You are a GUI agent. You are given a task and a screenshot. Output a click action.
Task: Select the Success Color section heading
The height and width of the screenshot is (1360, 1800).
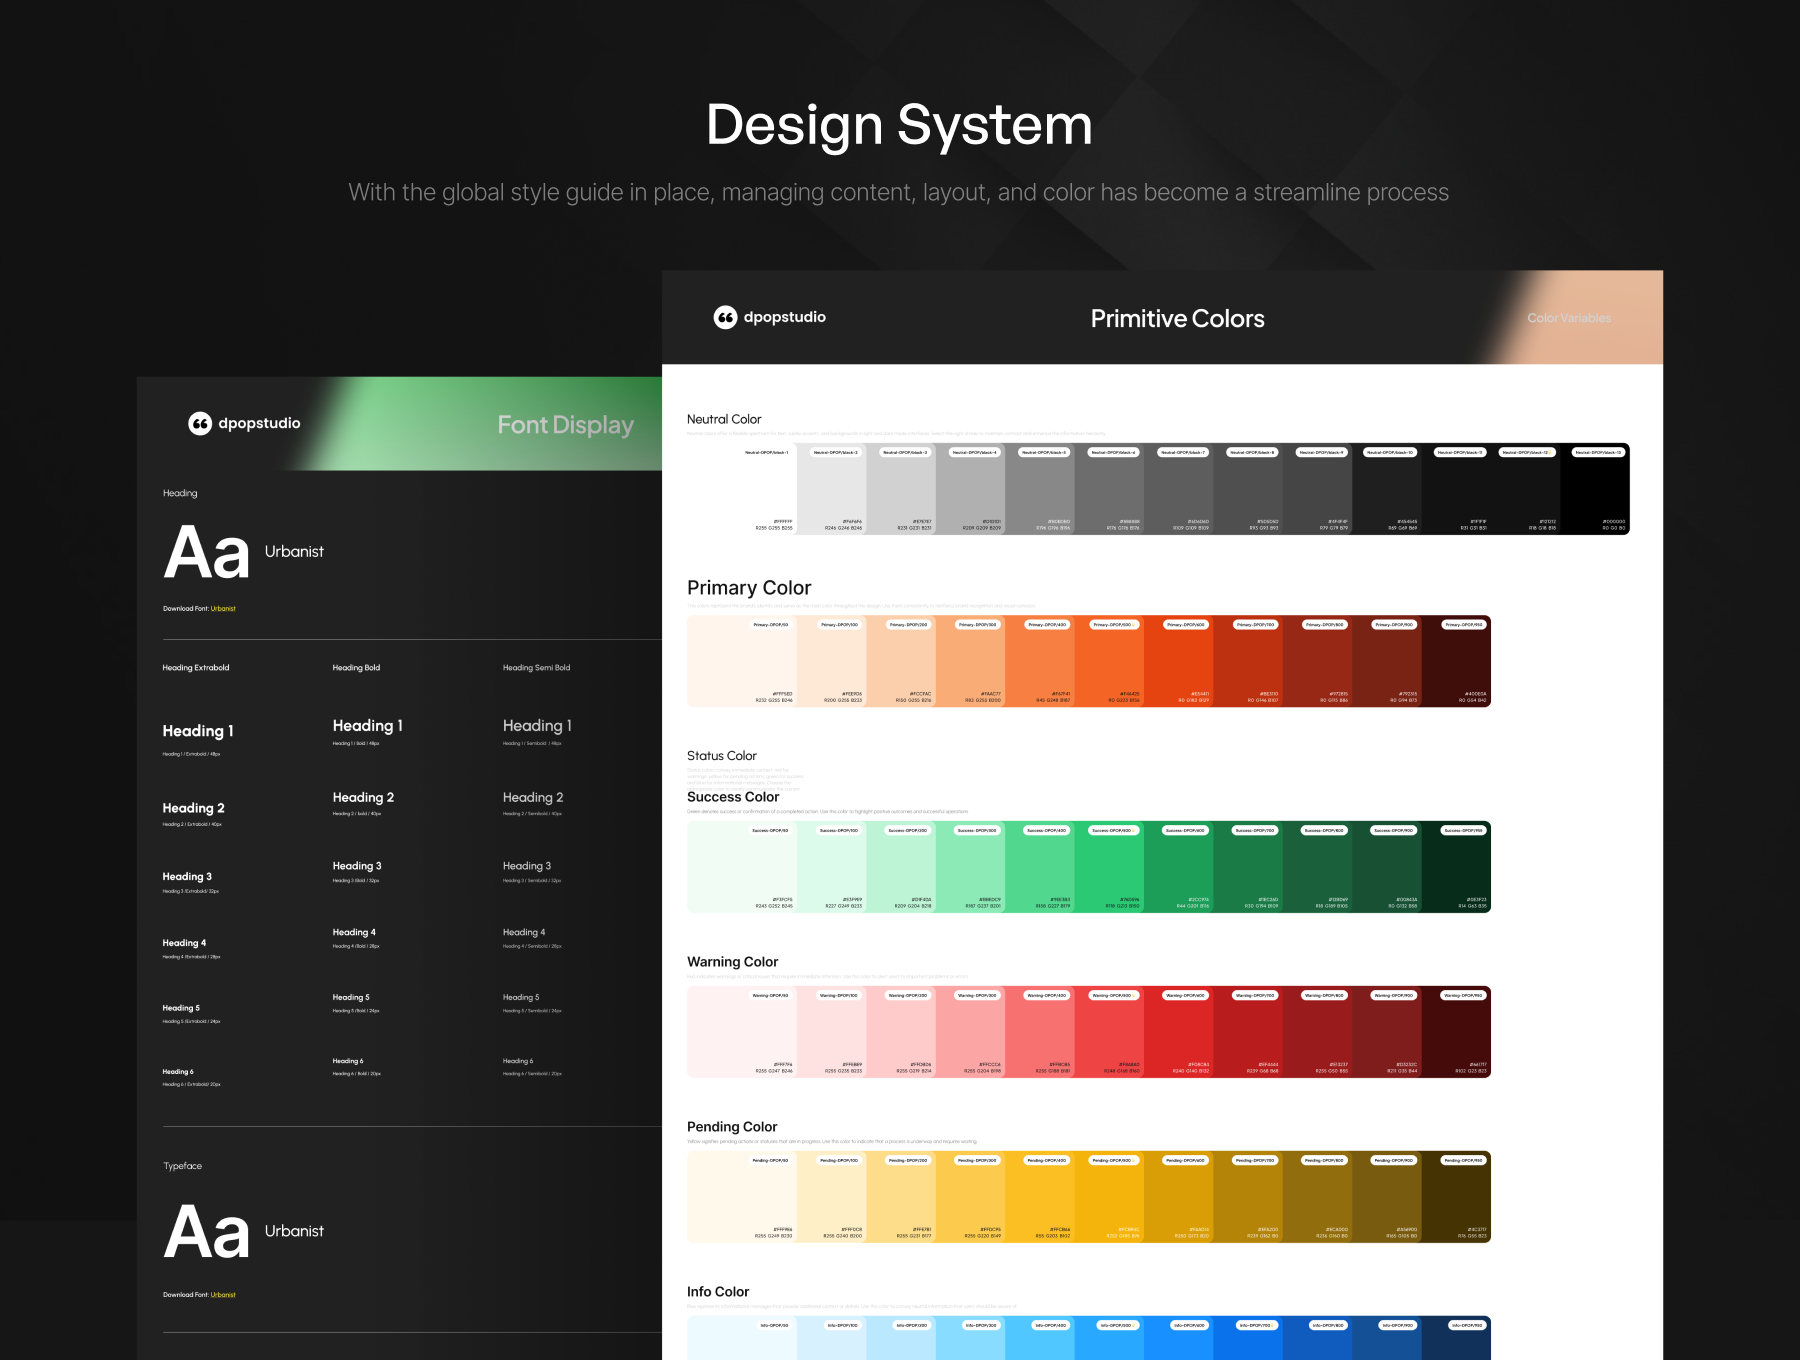pyautogui.click(x=733, y=797)
